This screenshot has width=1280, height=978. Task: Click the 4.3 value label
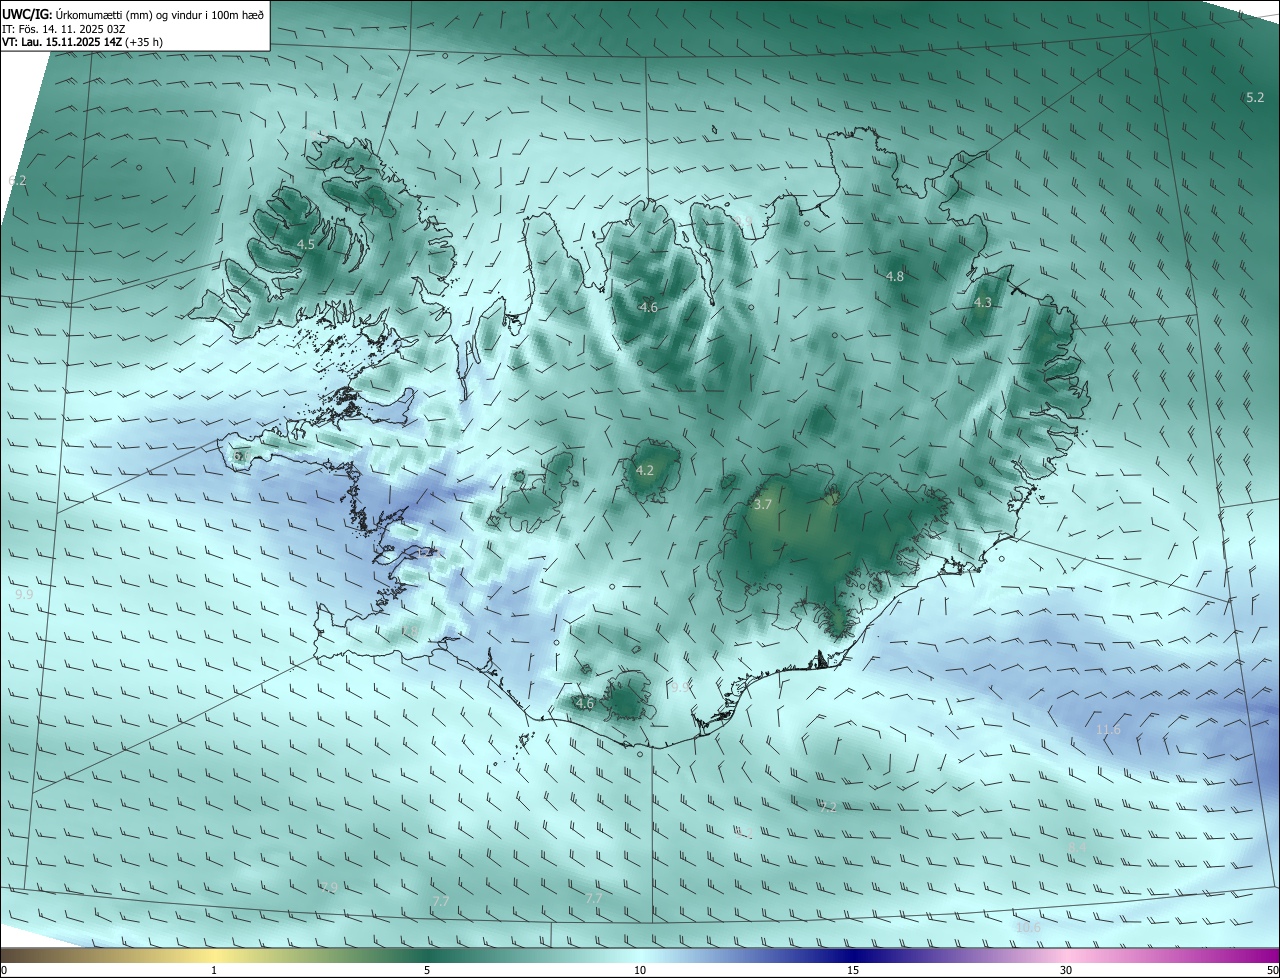983,302
